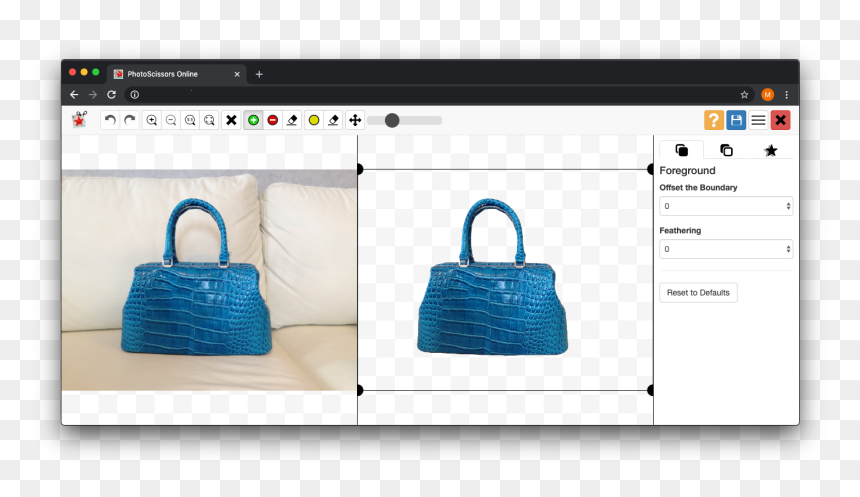Zoom in on the image
Viewport: 860px width, 497px height.
[x=151, y=120]
